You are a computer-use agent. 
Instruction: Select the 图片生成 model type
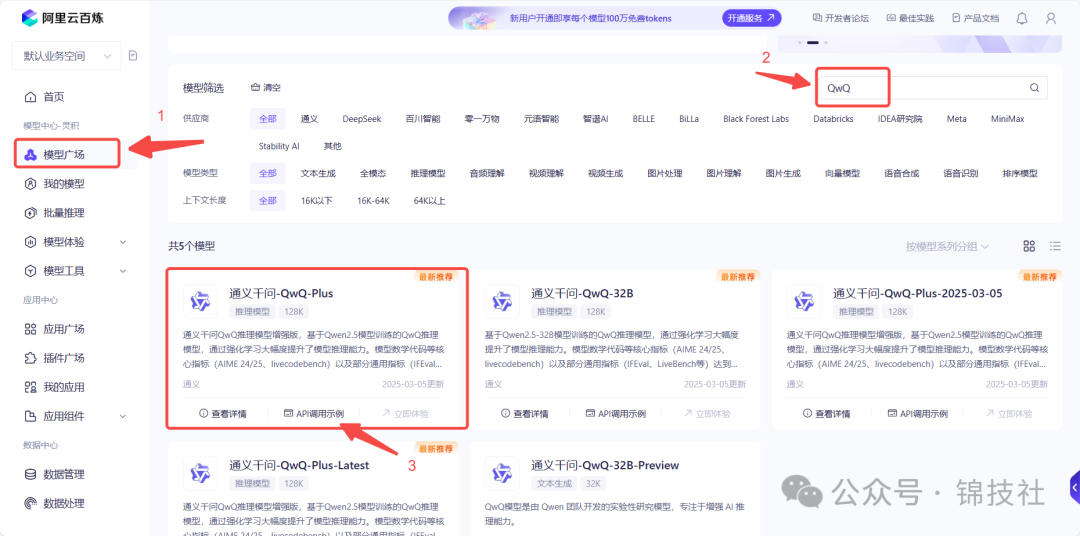click(783, 174)
